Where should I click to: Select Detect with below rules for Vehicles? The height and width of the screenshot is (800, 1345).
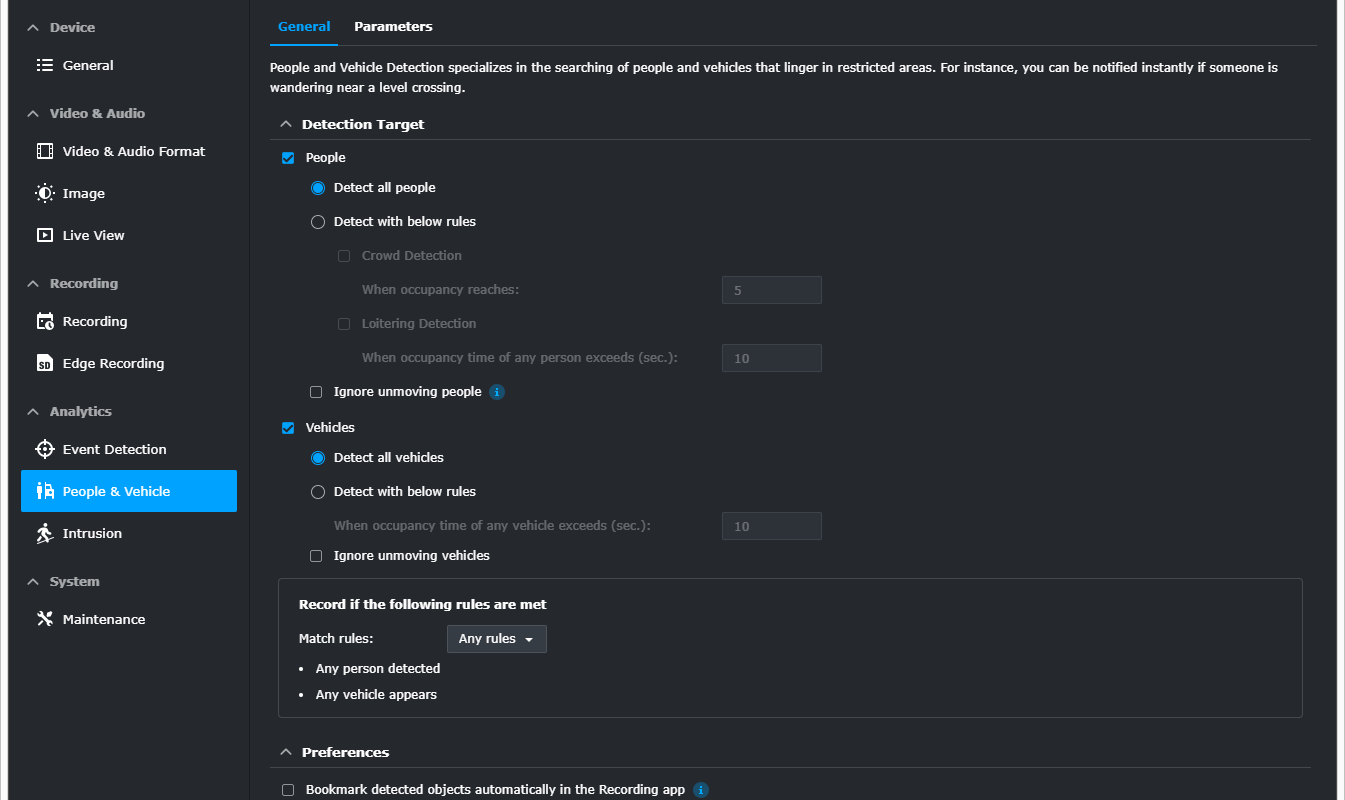click(x=318, y=492)
